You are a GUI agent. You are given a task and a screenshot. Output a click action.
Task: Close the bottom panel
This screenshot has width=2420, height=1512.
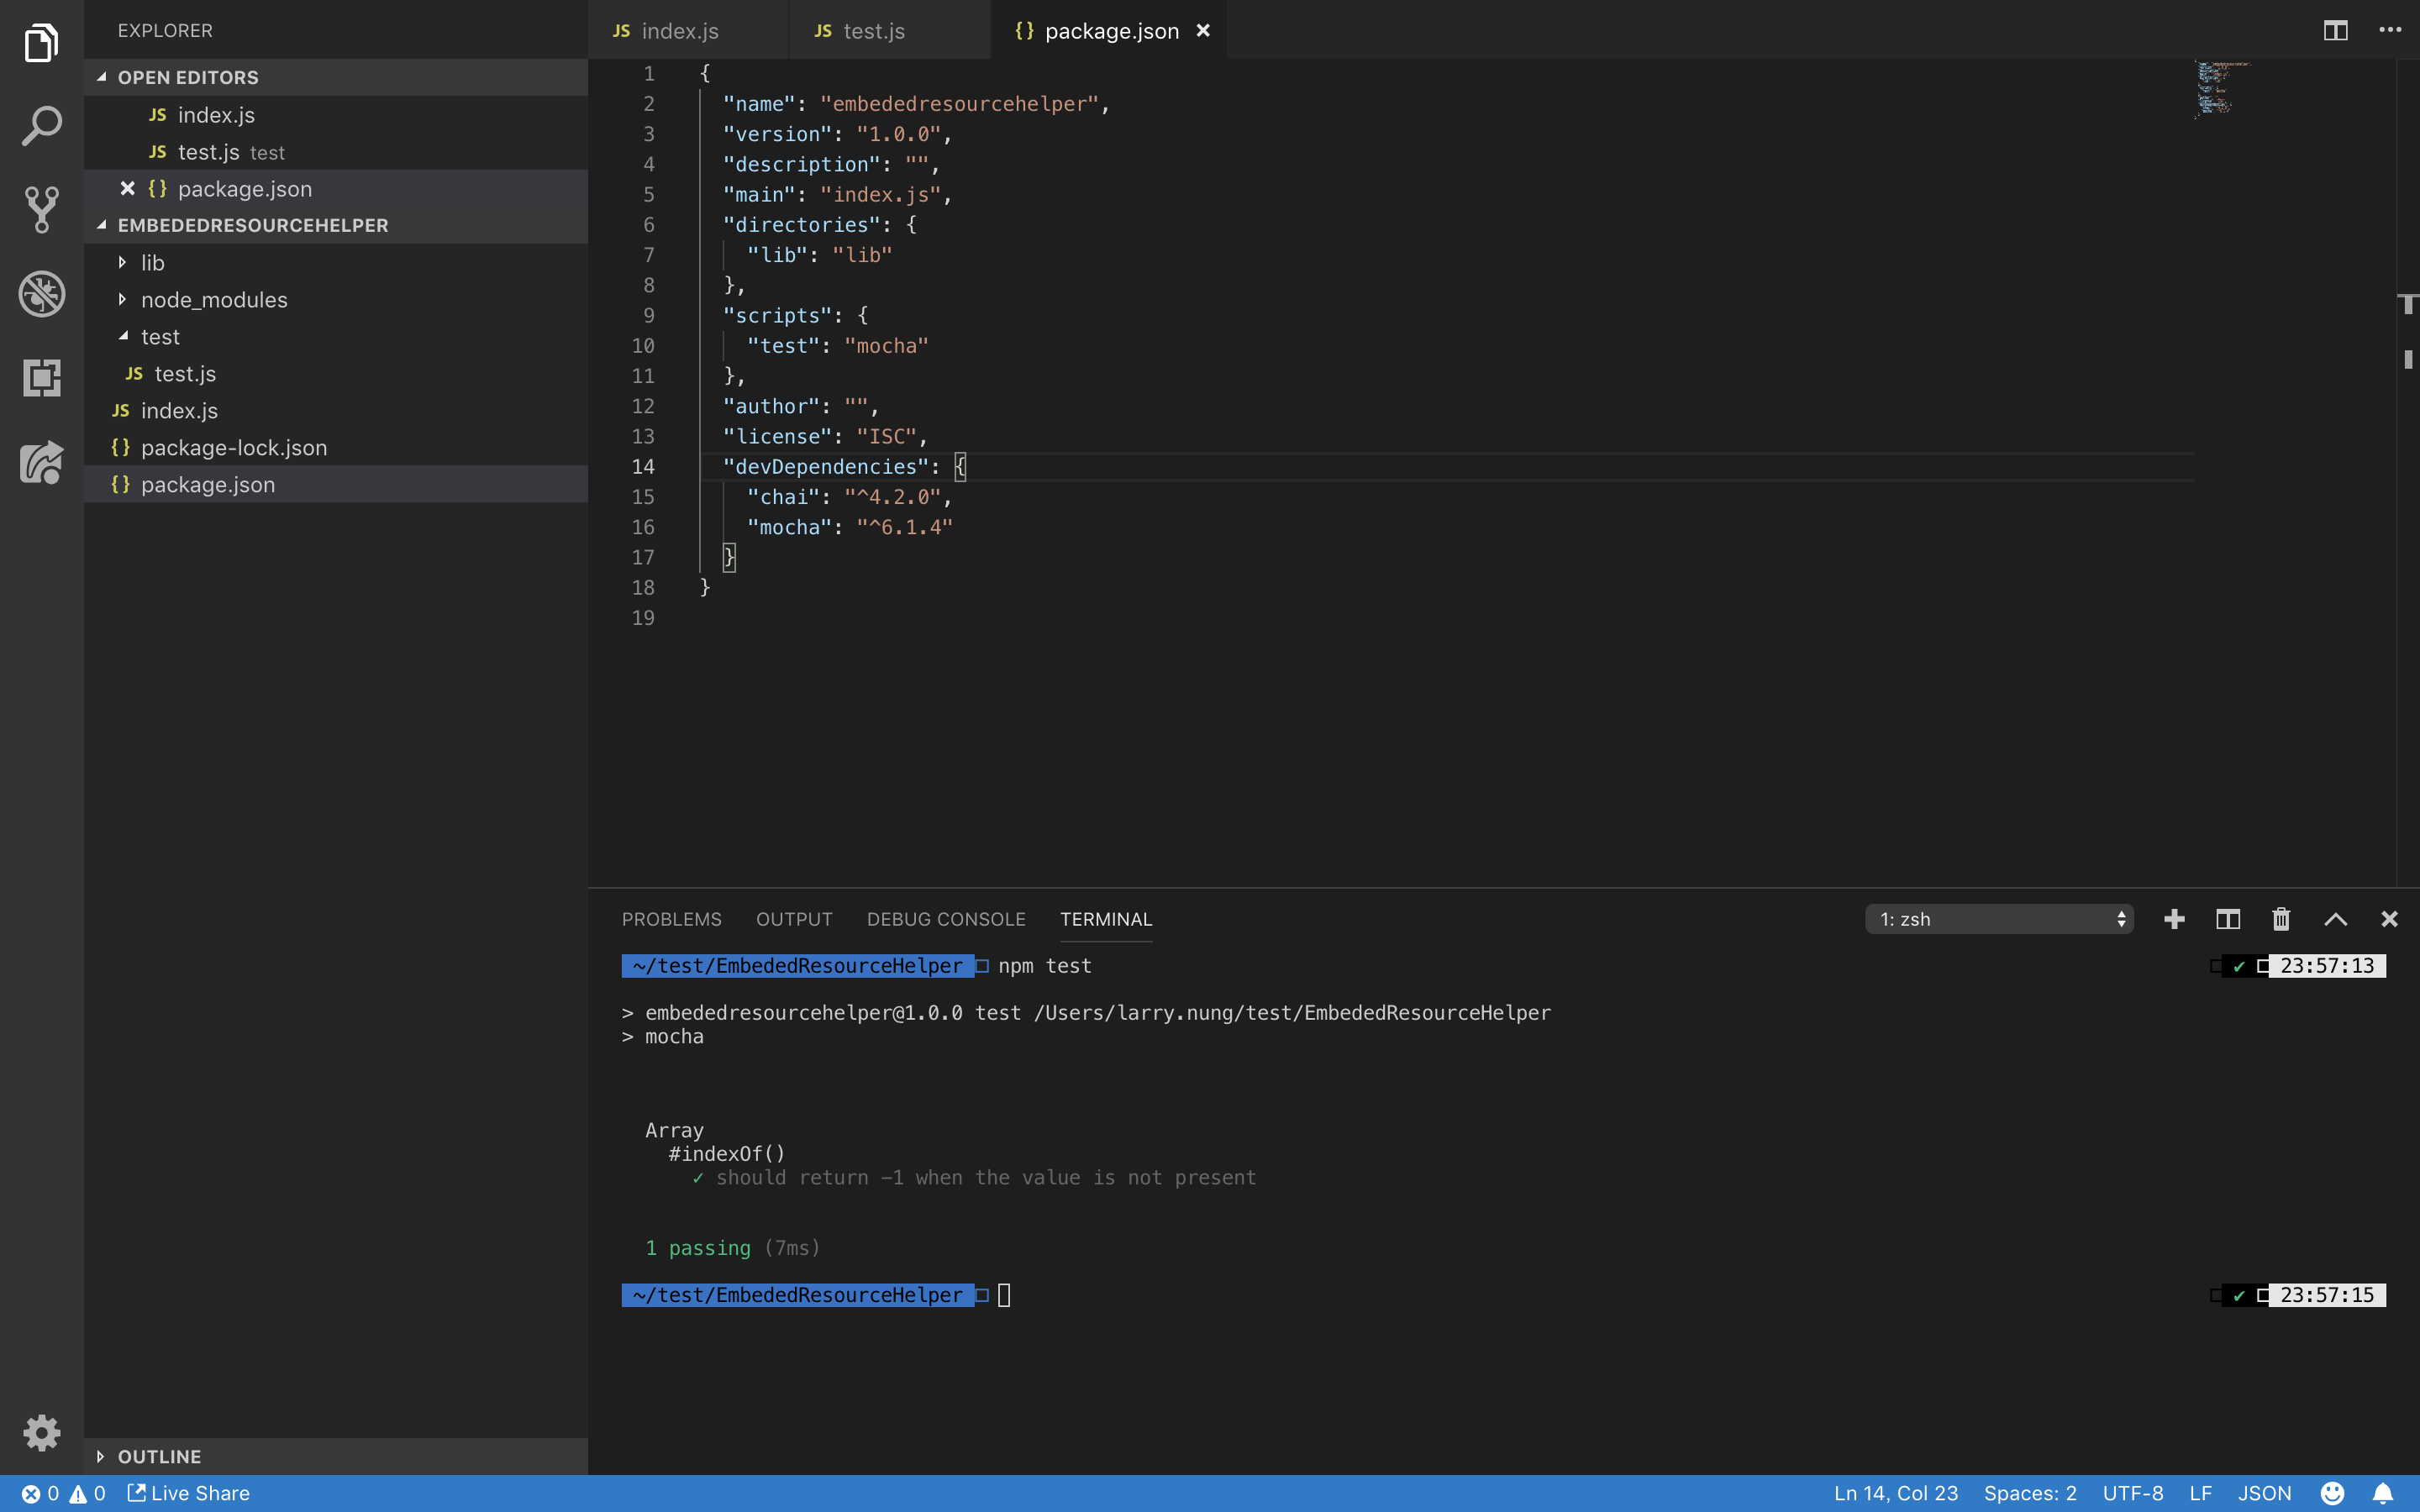(x=2389, y=919)
